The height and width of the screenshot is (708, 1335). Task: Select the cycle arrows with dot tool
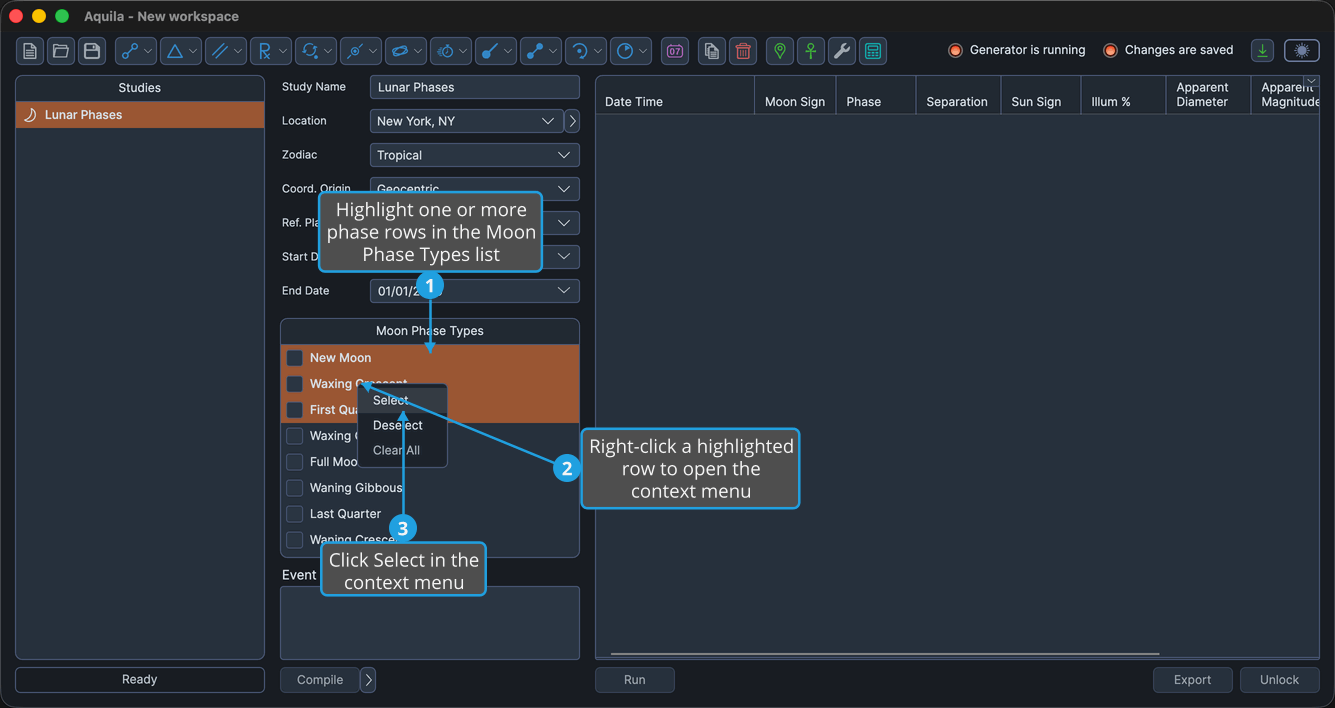pyautogui.click(x=316, y=51)
